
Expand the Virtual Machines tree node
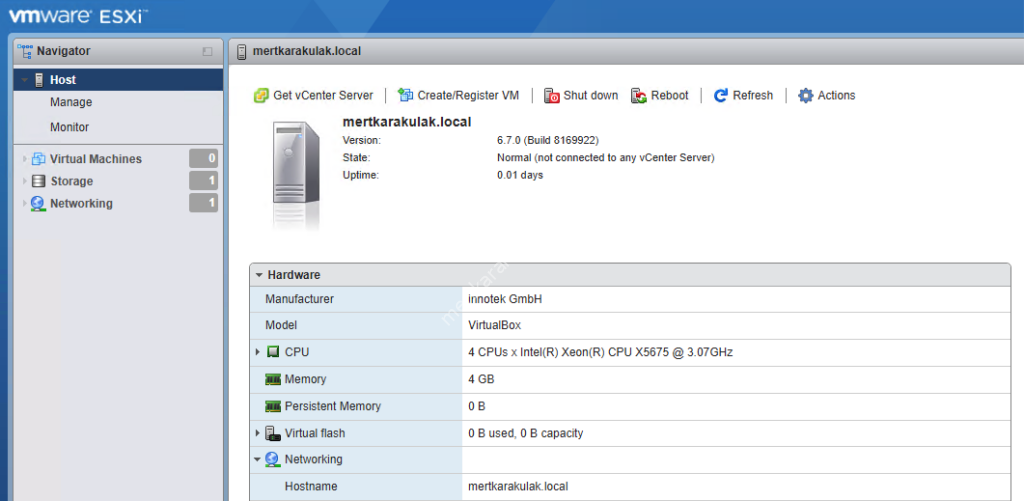(x=25, y=159)
